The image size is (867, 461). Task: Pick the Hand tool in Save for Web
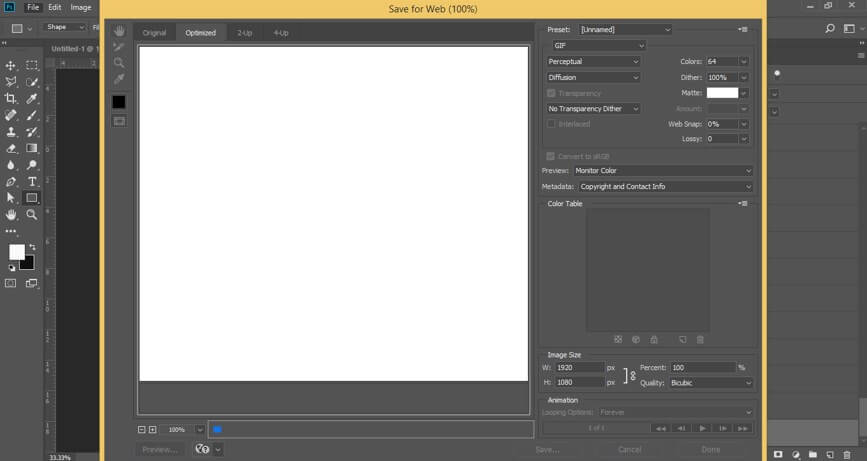119,32
